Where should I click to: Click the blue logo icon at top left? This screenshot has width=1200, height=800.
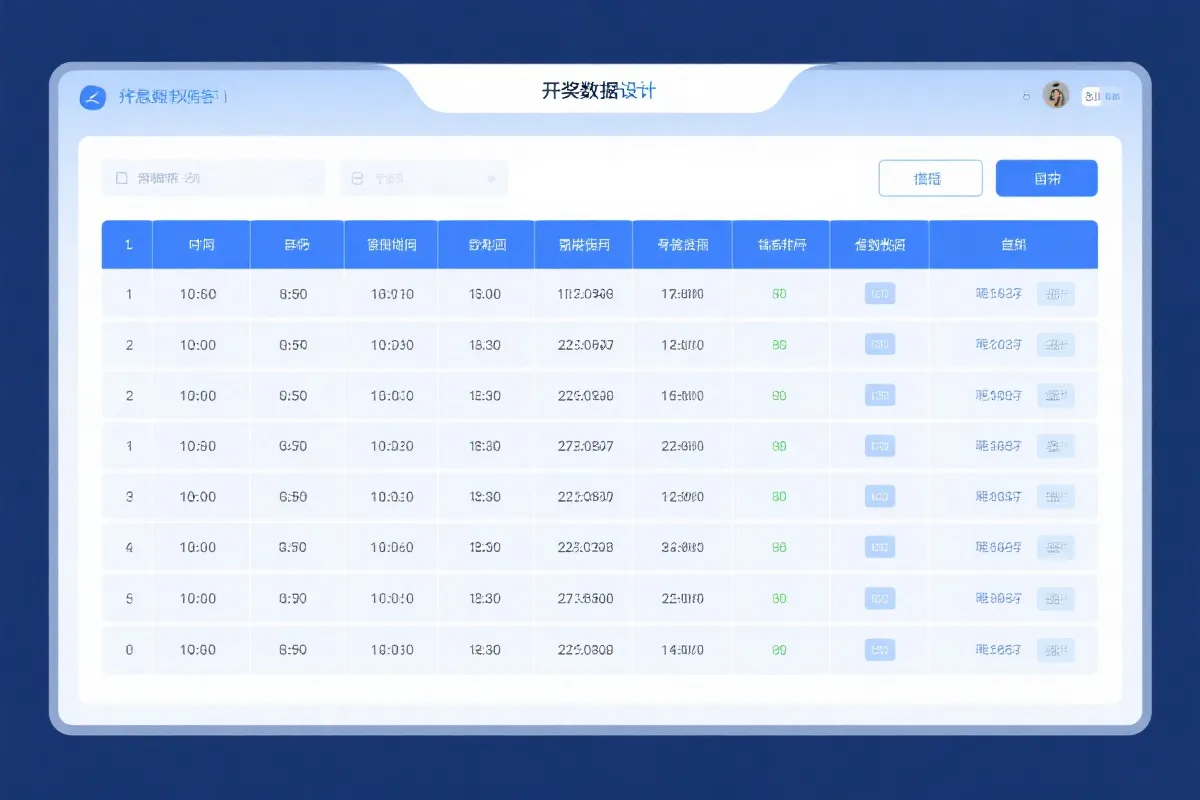click(x=92, y=97)
